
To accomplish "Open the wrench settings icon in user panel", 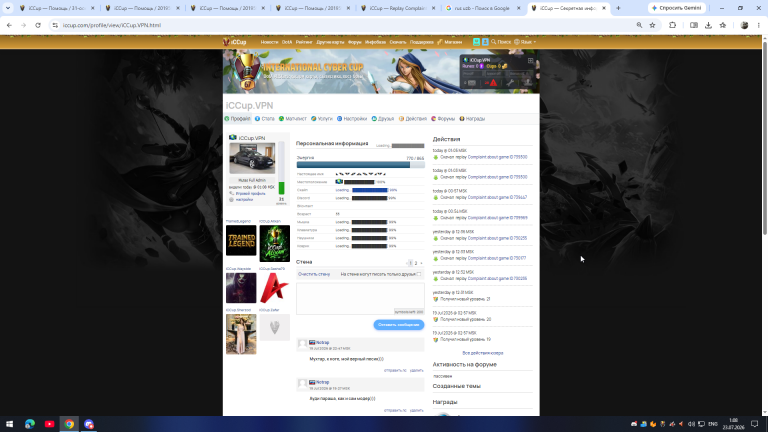I will (510, 83).
